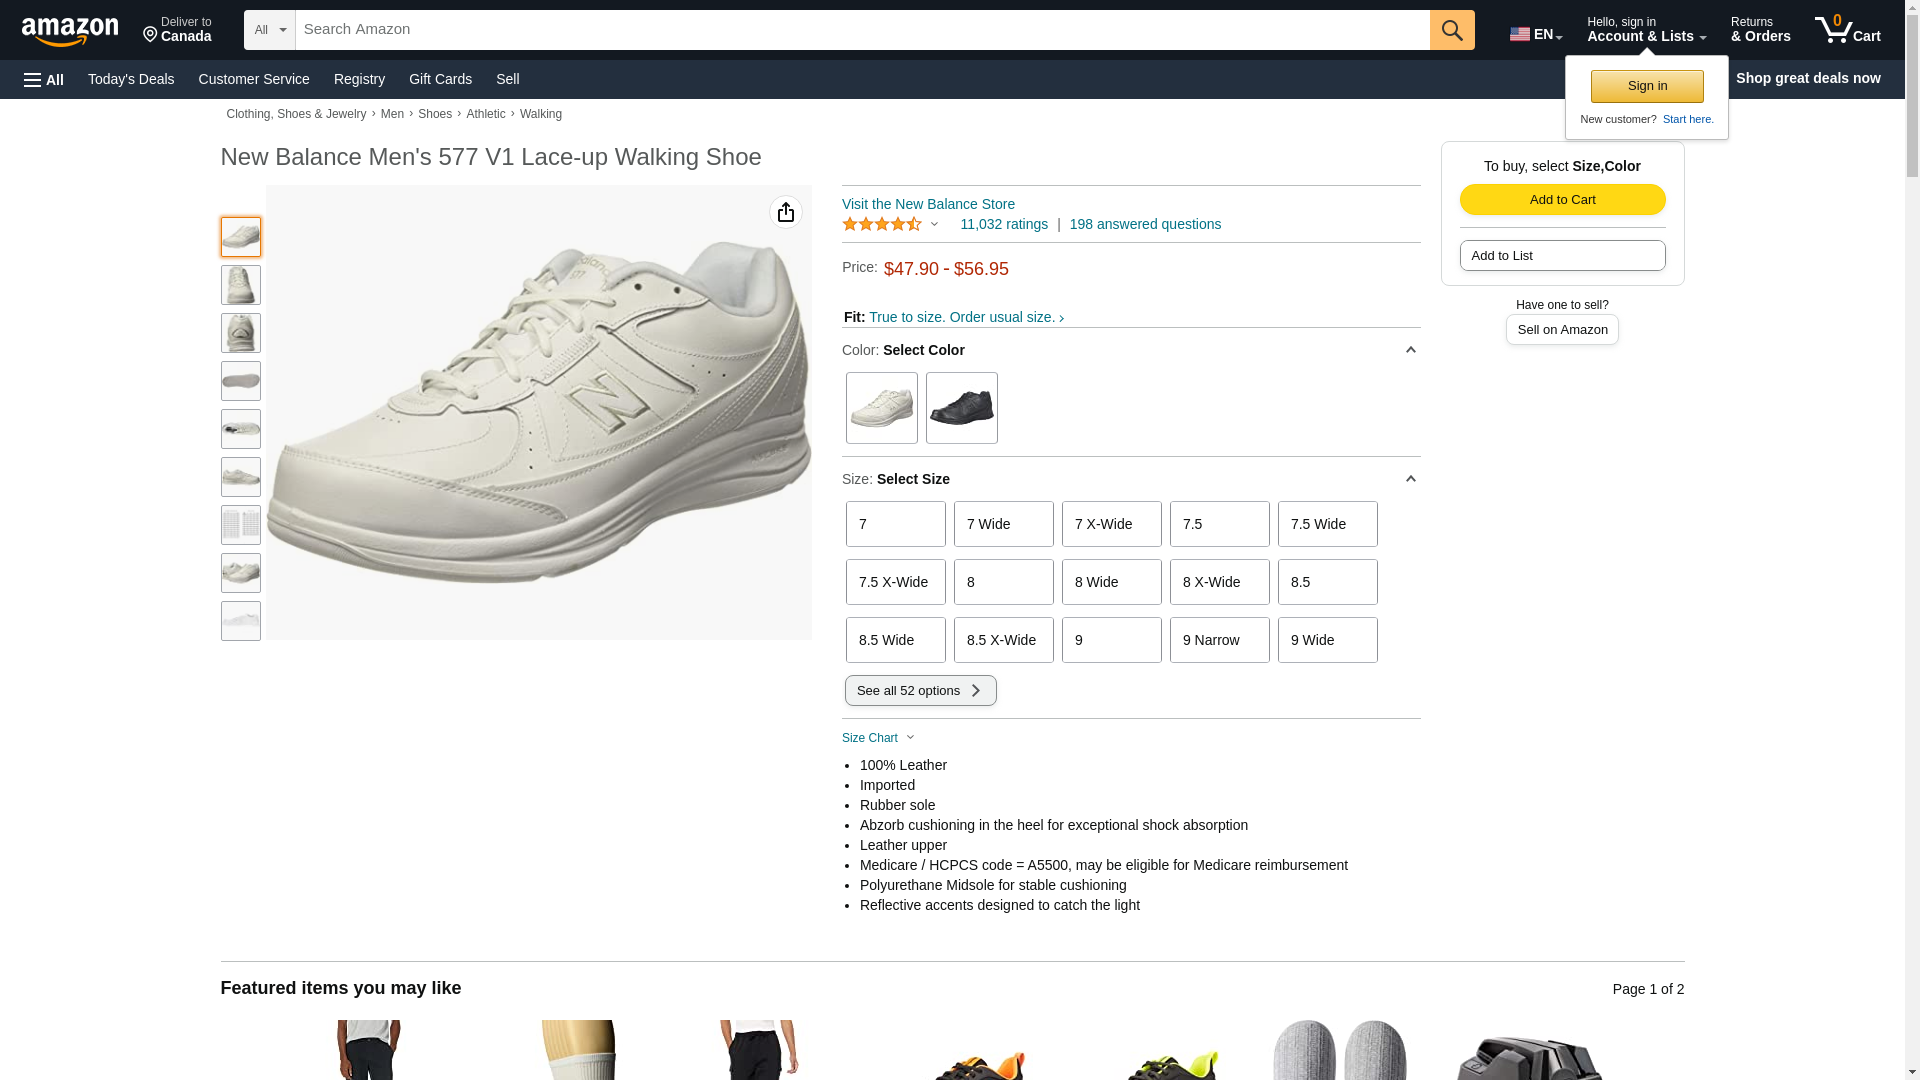Open Today's Deals in navigation bar
The width and height of the screenshot is (1920, 1080).
coord(131,79)
